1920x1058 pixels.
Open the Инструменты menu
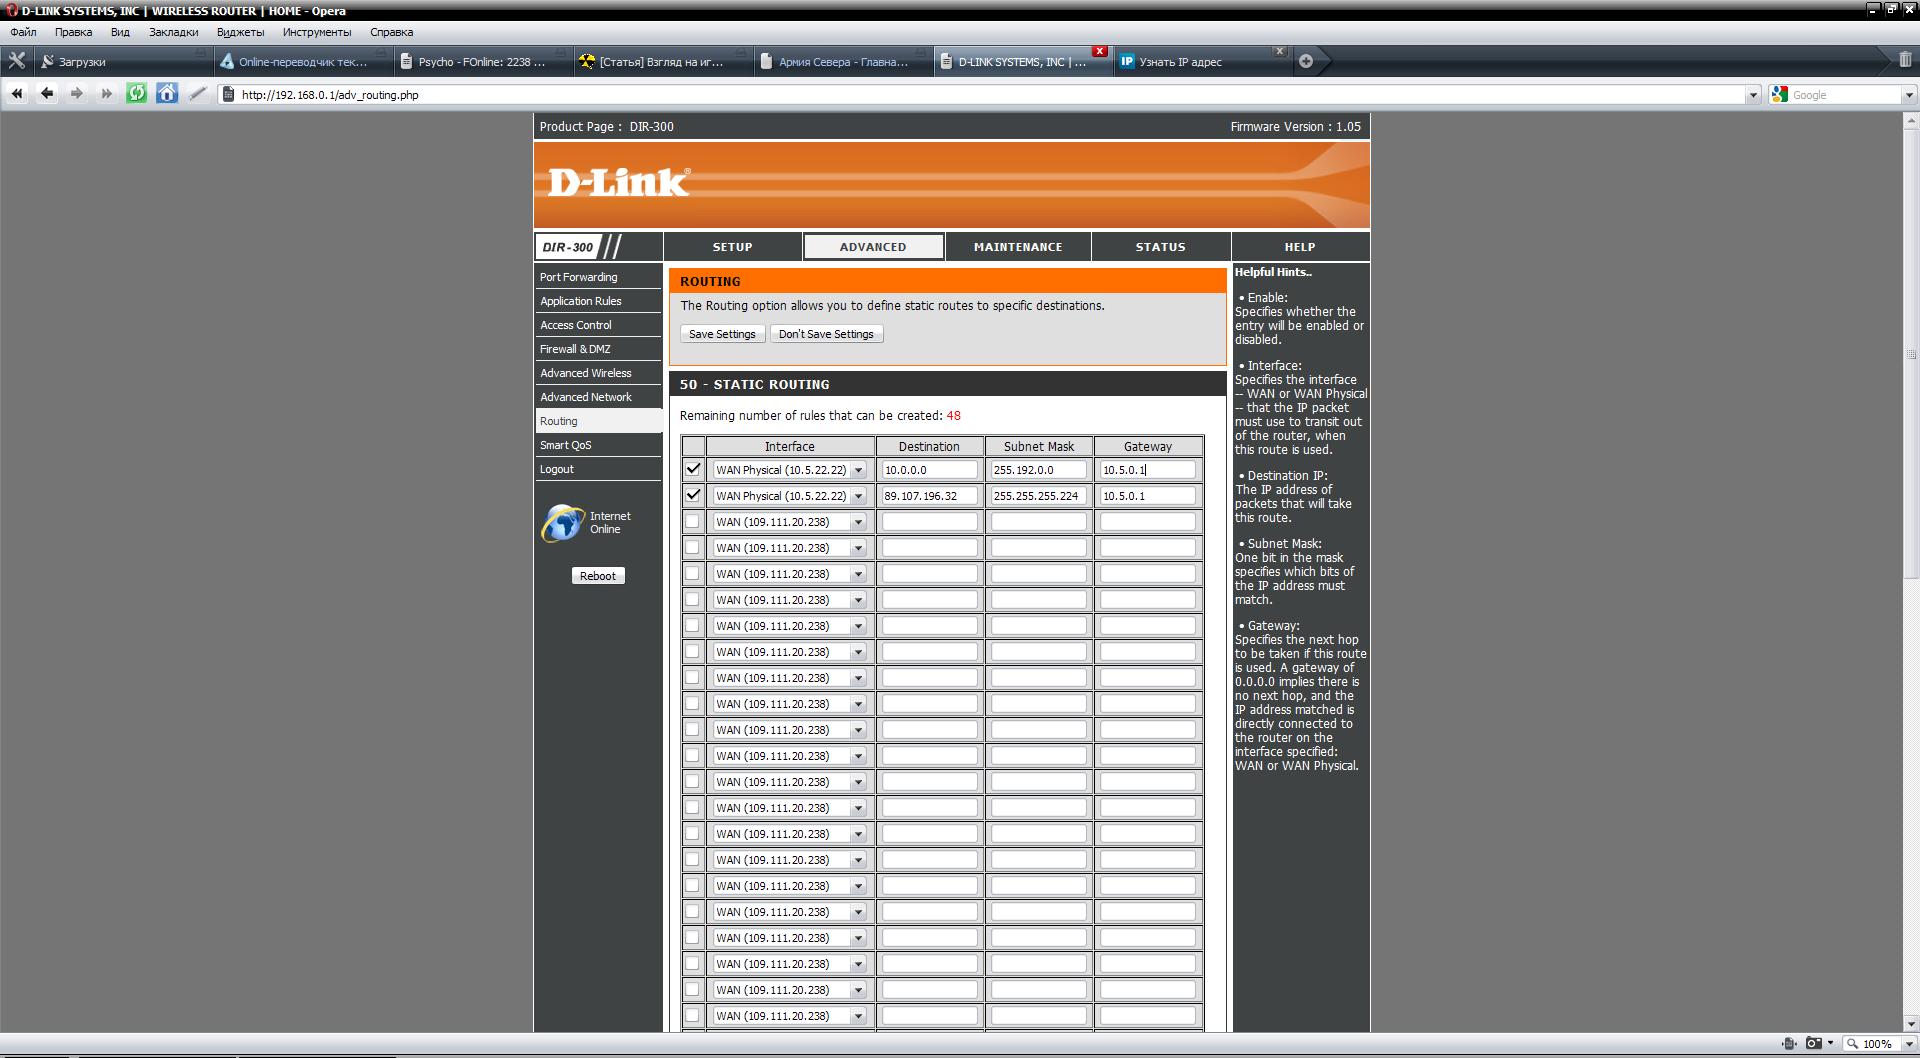(x=317, y=32)
